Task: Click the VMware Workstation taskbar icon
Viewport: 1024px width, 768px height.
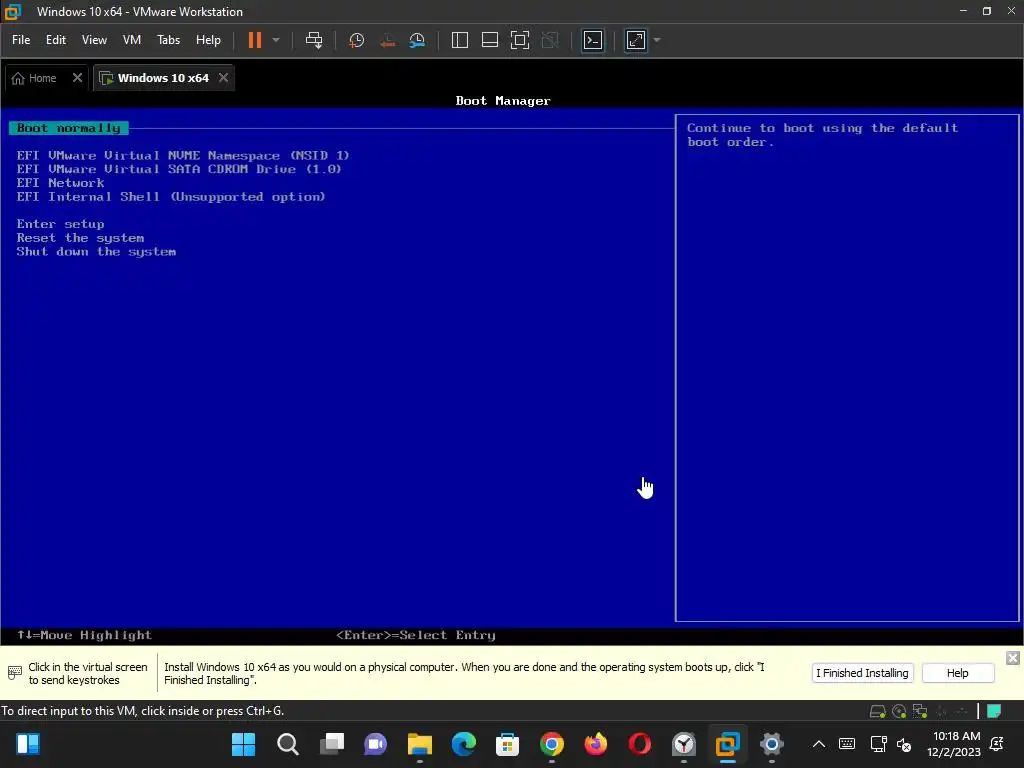Action: 728,744
